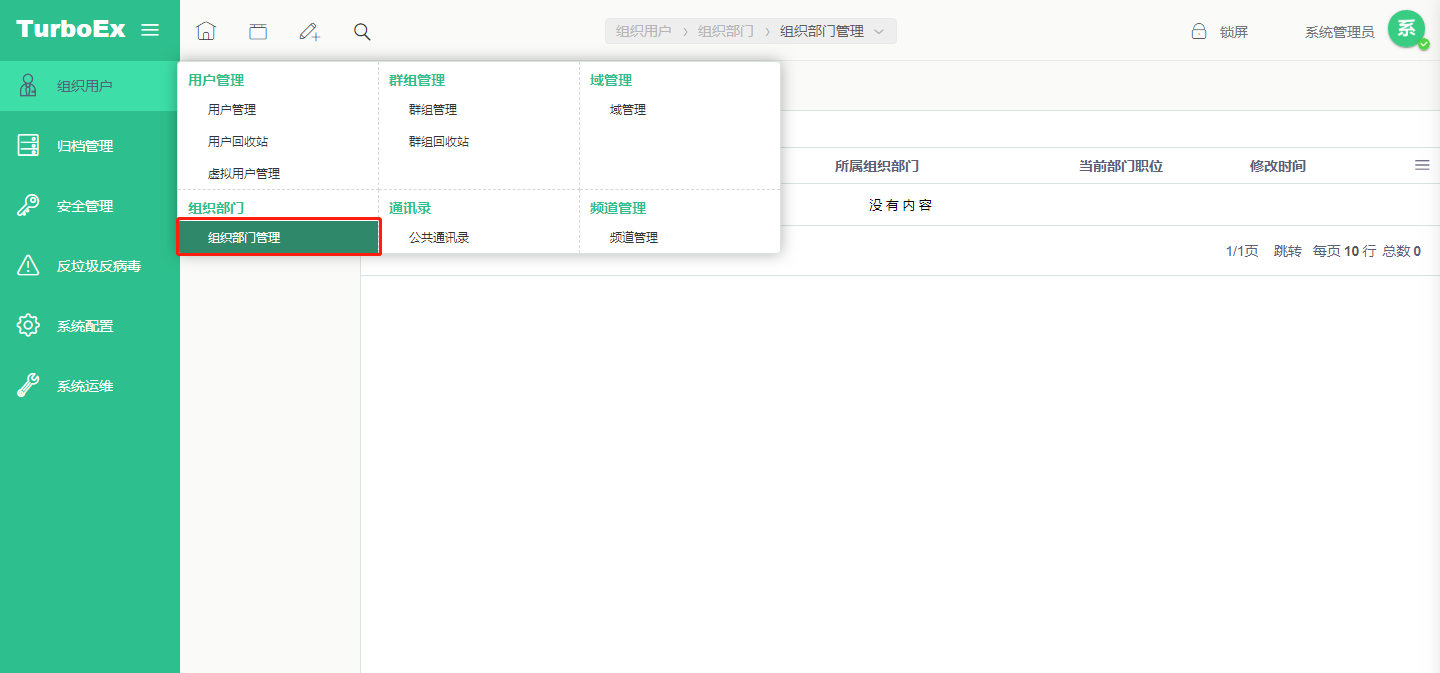Image resolution: width=1440 pixels, height=673 pixels.
Task: Open 系统运维 in the sidebar
Action: coord(85,386)
